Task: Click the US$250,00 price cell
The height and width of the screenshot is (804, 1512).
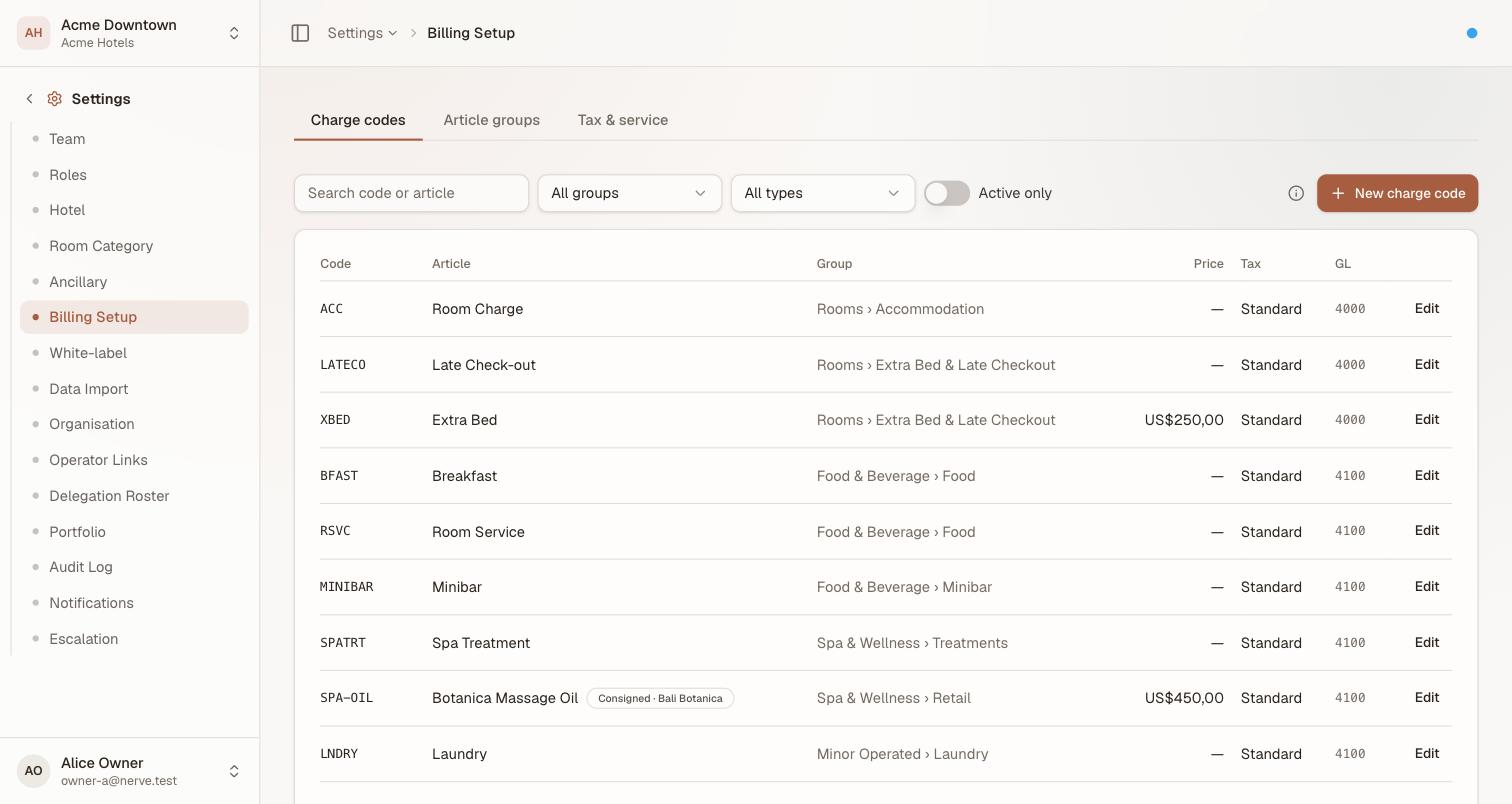Action: pos(1184,420)
